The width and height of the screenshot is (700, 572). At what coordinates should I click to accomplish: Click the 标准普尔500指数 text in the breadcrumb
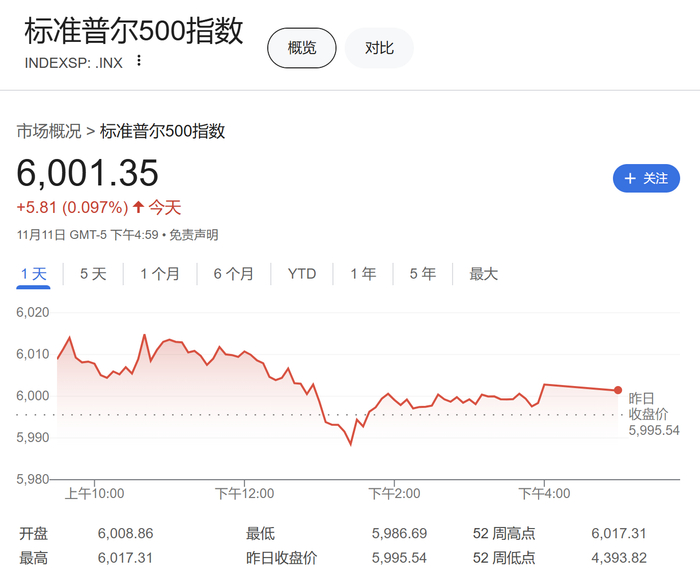pyautogui.click(x=162, y=131)
